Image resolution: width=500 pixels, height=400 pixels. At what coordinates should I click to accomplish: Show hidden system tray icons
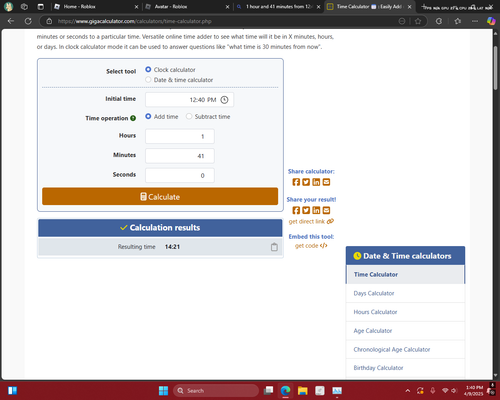[407, 390]
